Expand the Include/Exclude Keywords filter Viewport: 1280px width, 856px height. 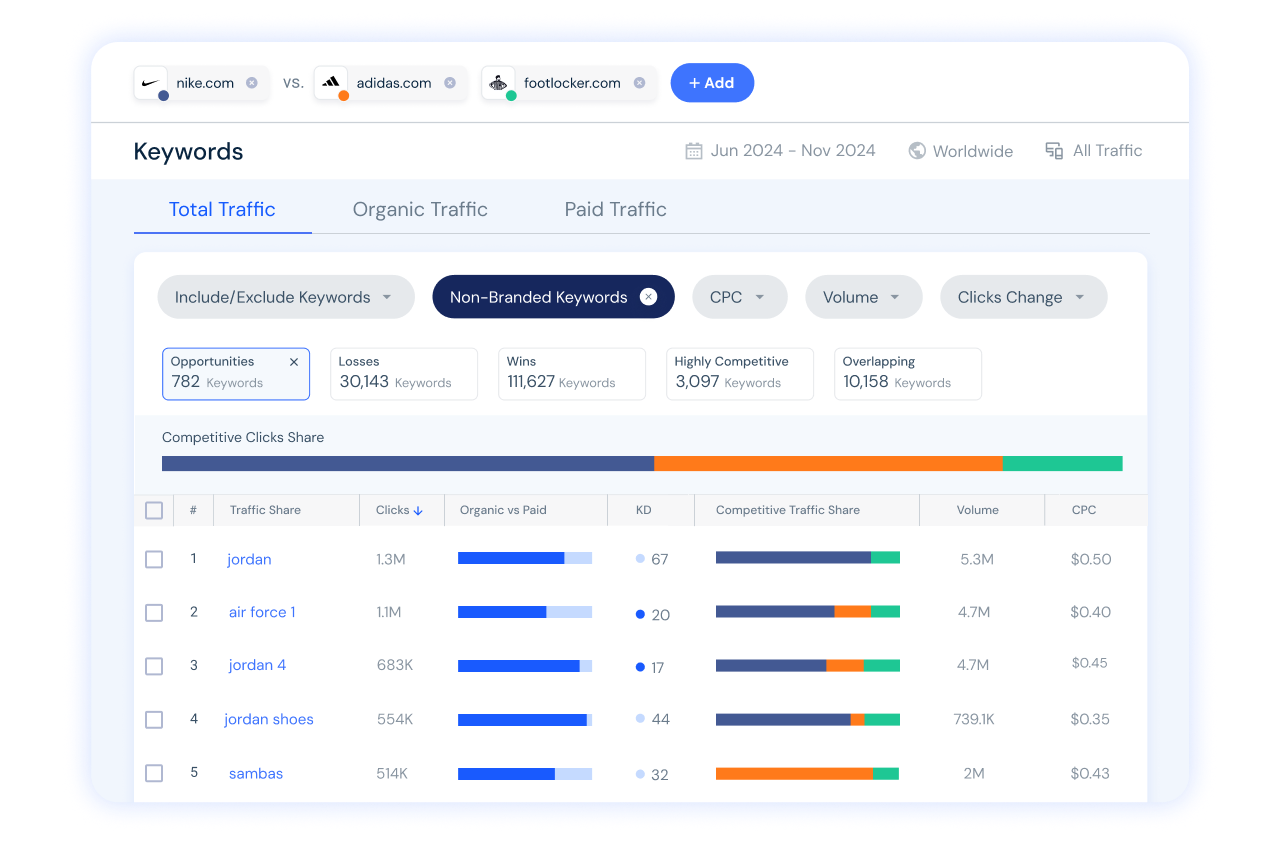tap(286, 297)
